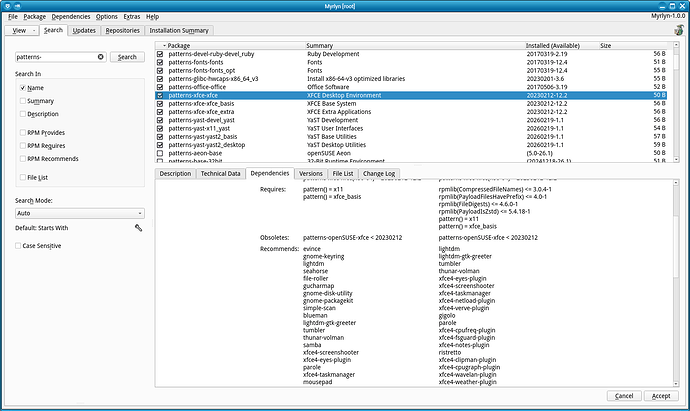Open the Extras menu
The width and height of the screenshot is (690, 411).
(x=132, y=17)
